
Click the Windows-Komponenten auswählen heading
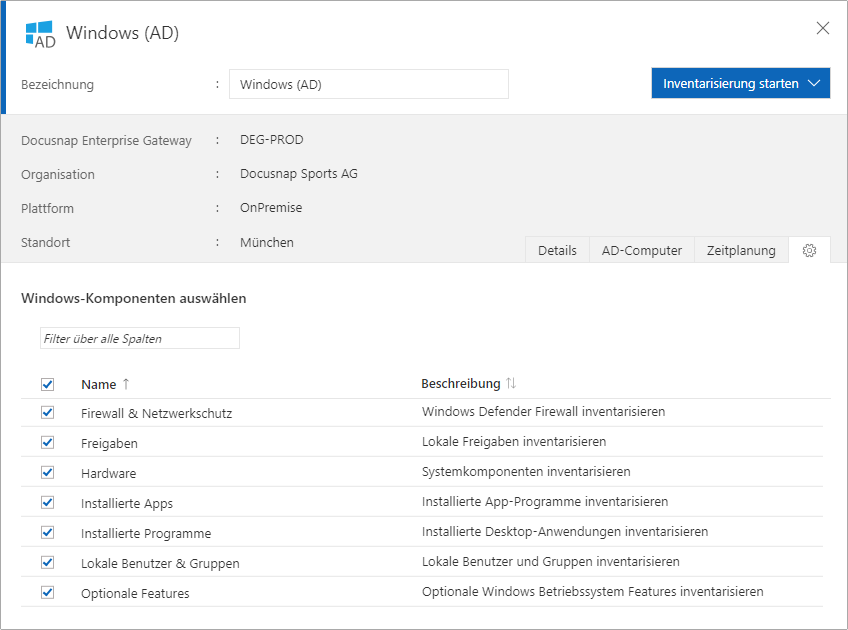coord(134,299)
